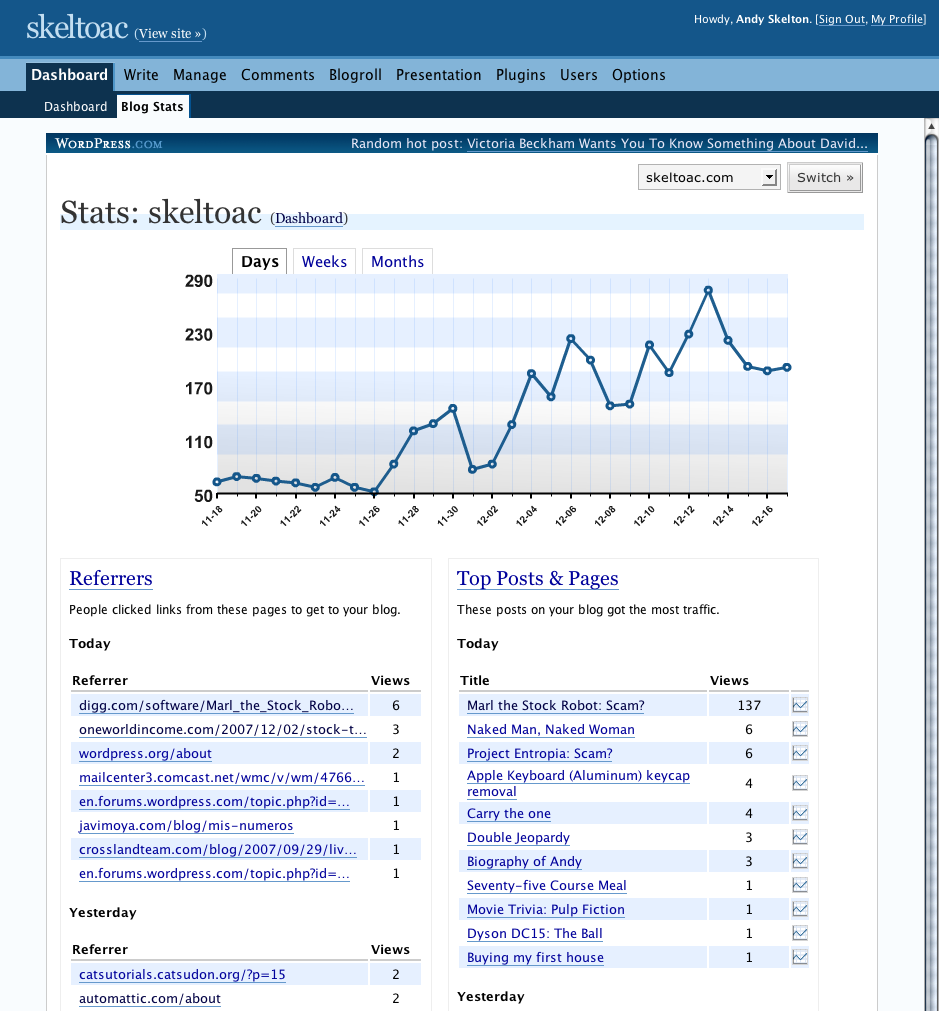
Task: Open the Victoria Beckham random hot post link
Action: pyautogui.click(x=666, y=144)
